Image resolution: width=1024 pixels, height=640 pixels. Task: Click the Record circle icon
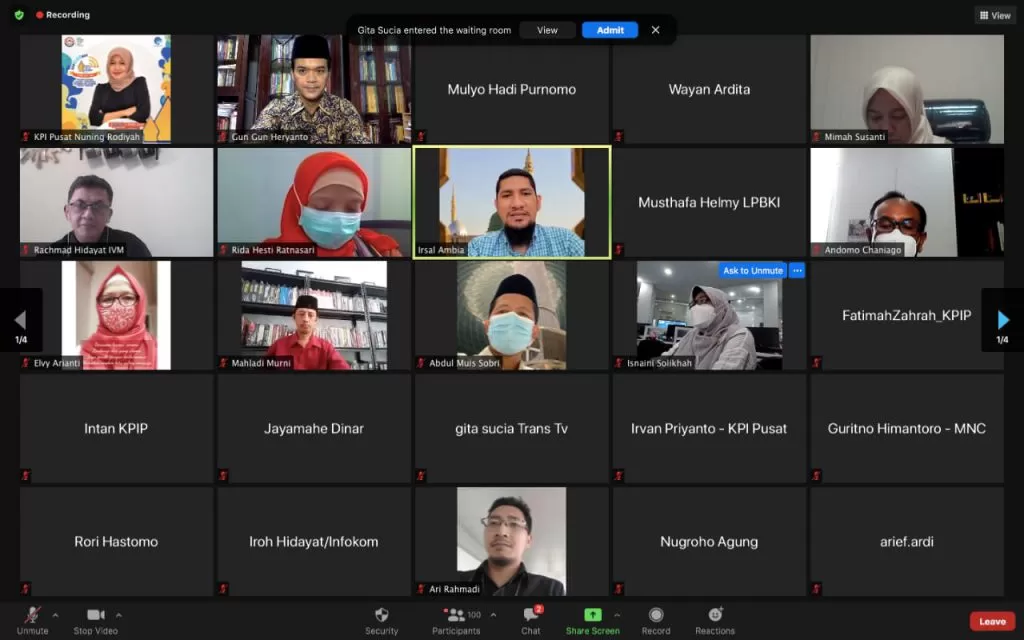pos(656,615)
